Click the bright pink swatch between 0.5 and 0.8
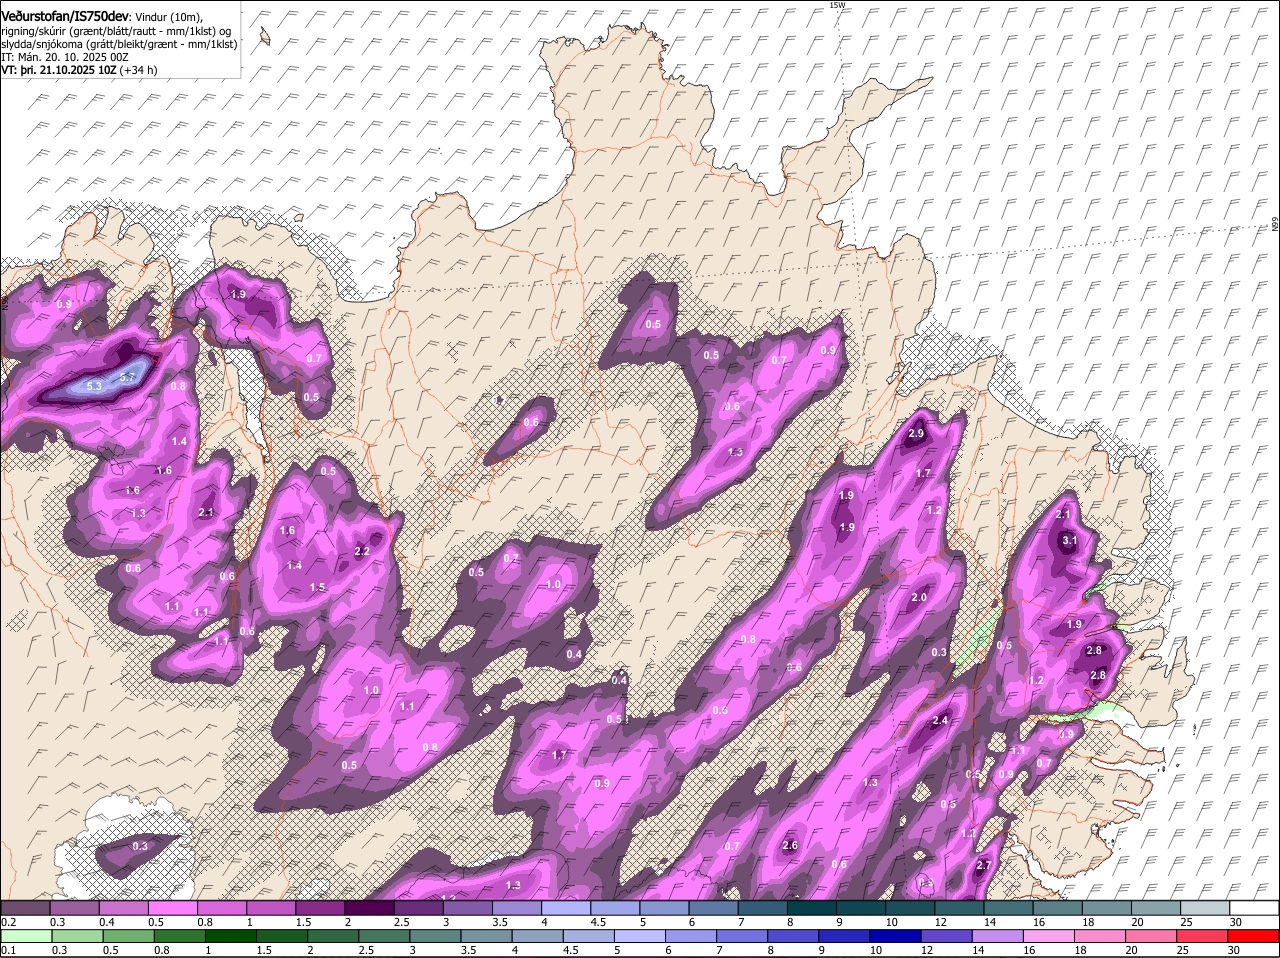This screenshot has width=1280, height=958. tap(173, 907)
